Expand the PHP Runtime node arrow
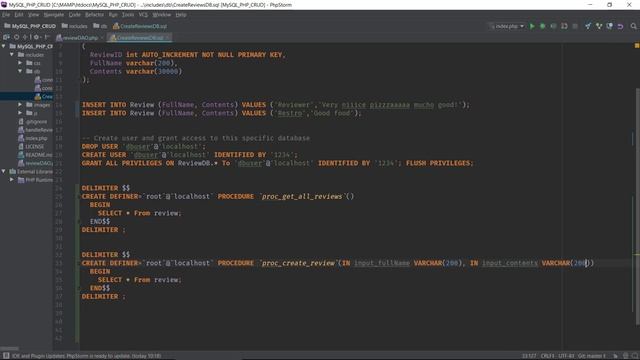The height and width of the screenshot is (360, 640). tap(12, 180)
